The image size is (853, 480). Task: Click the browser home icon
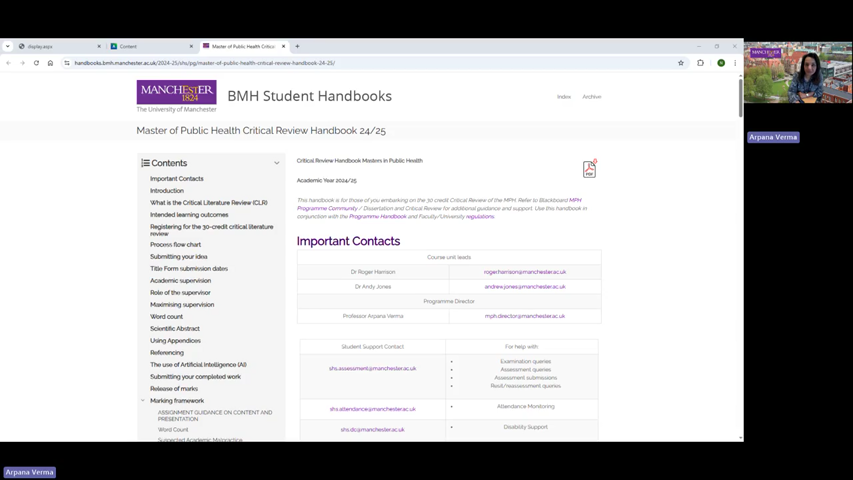50,63
